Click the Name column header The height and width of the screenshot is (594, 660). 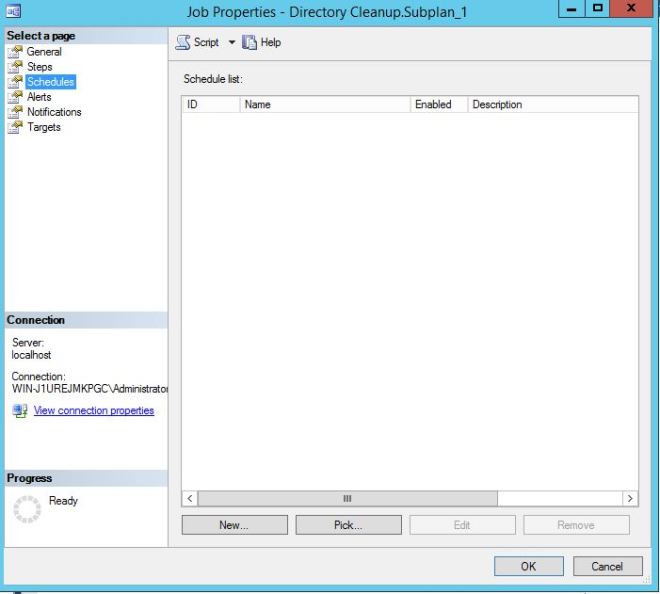pyautogui.click(x=324, y=104)
